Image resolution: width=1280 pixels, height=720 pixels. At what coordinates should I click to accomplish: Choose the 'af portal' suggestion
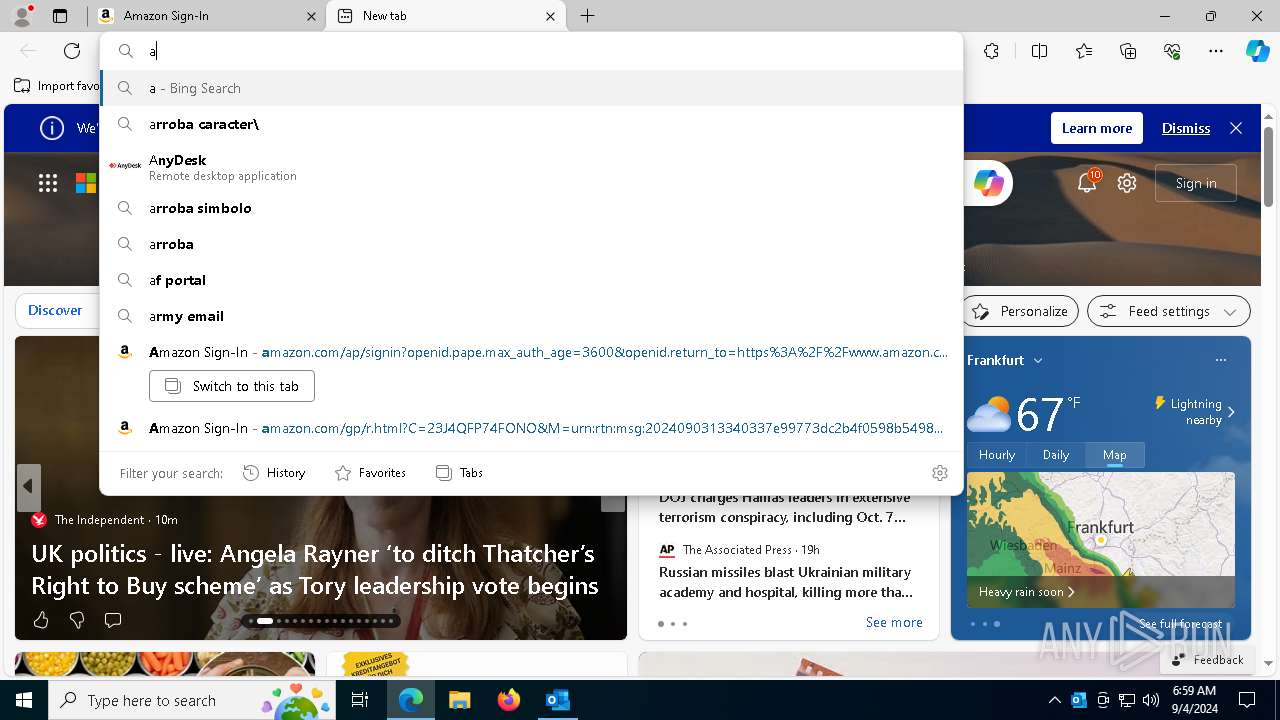point(532,280)
